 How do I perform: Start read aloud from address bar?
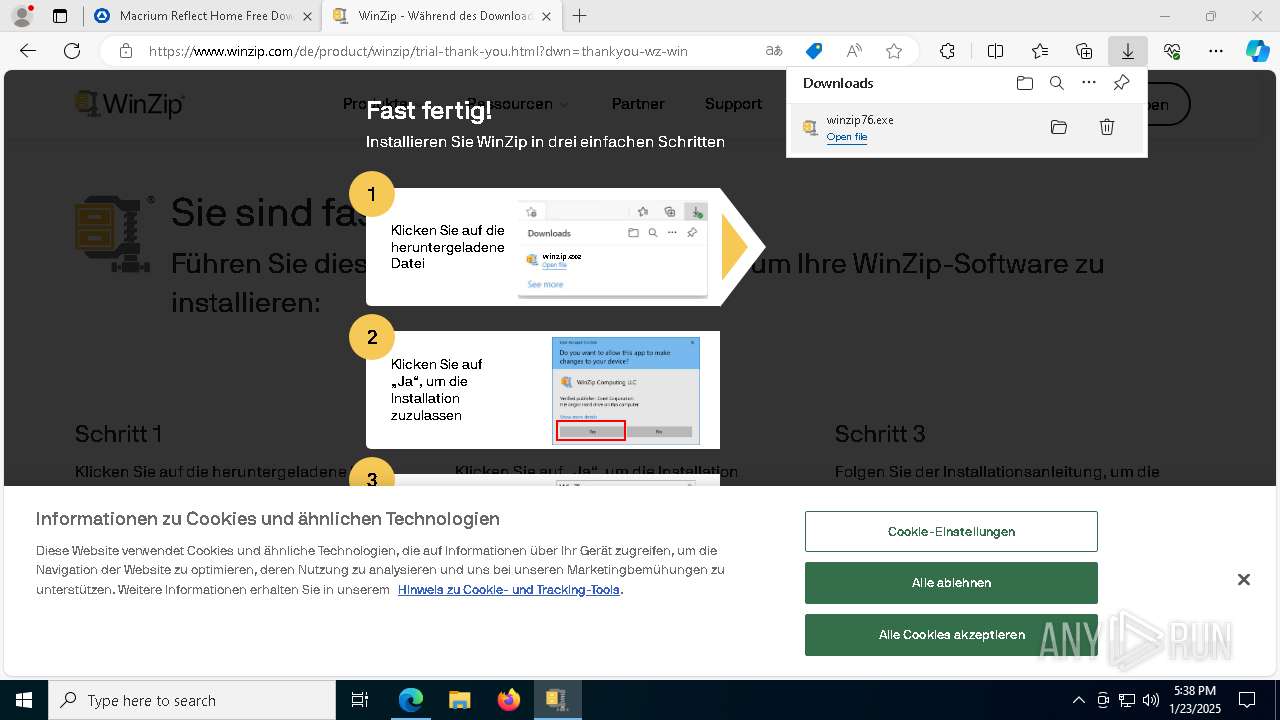854,51
